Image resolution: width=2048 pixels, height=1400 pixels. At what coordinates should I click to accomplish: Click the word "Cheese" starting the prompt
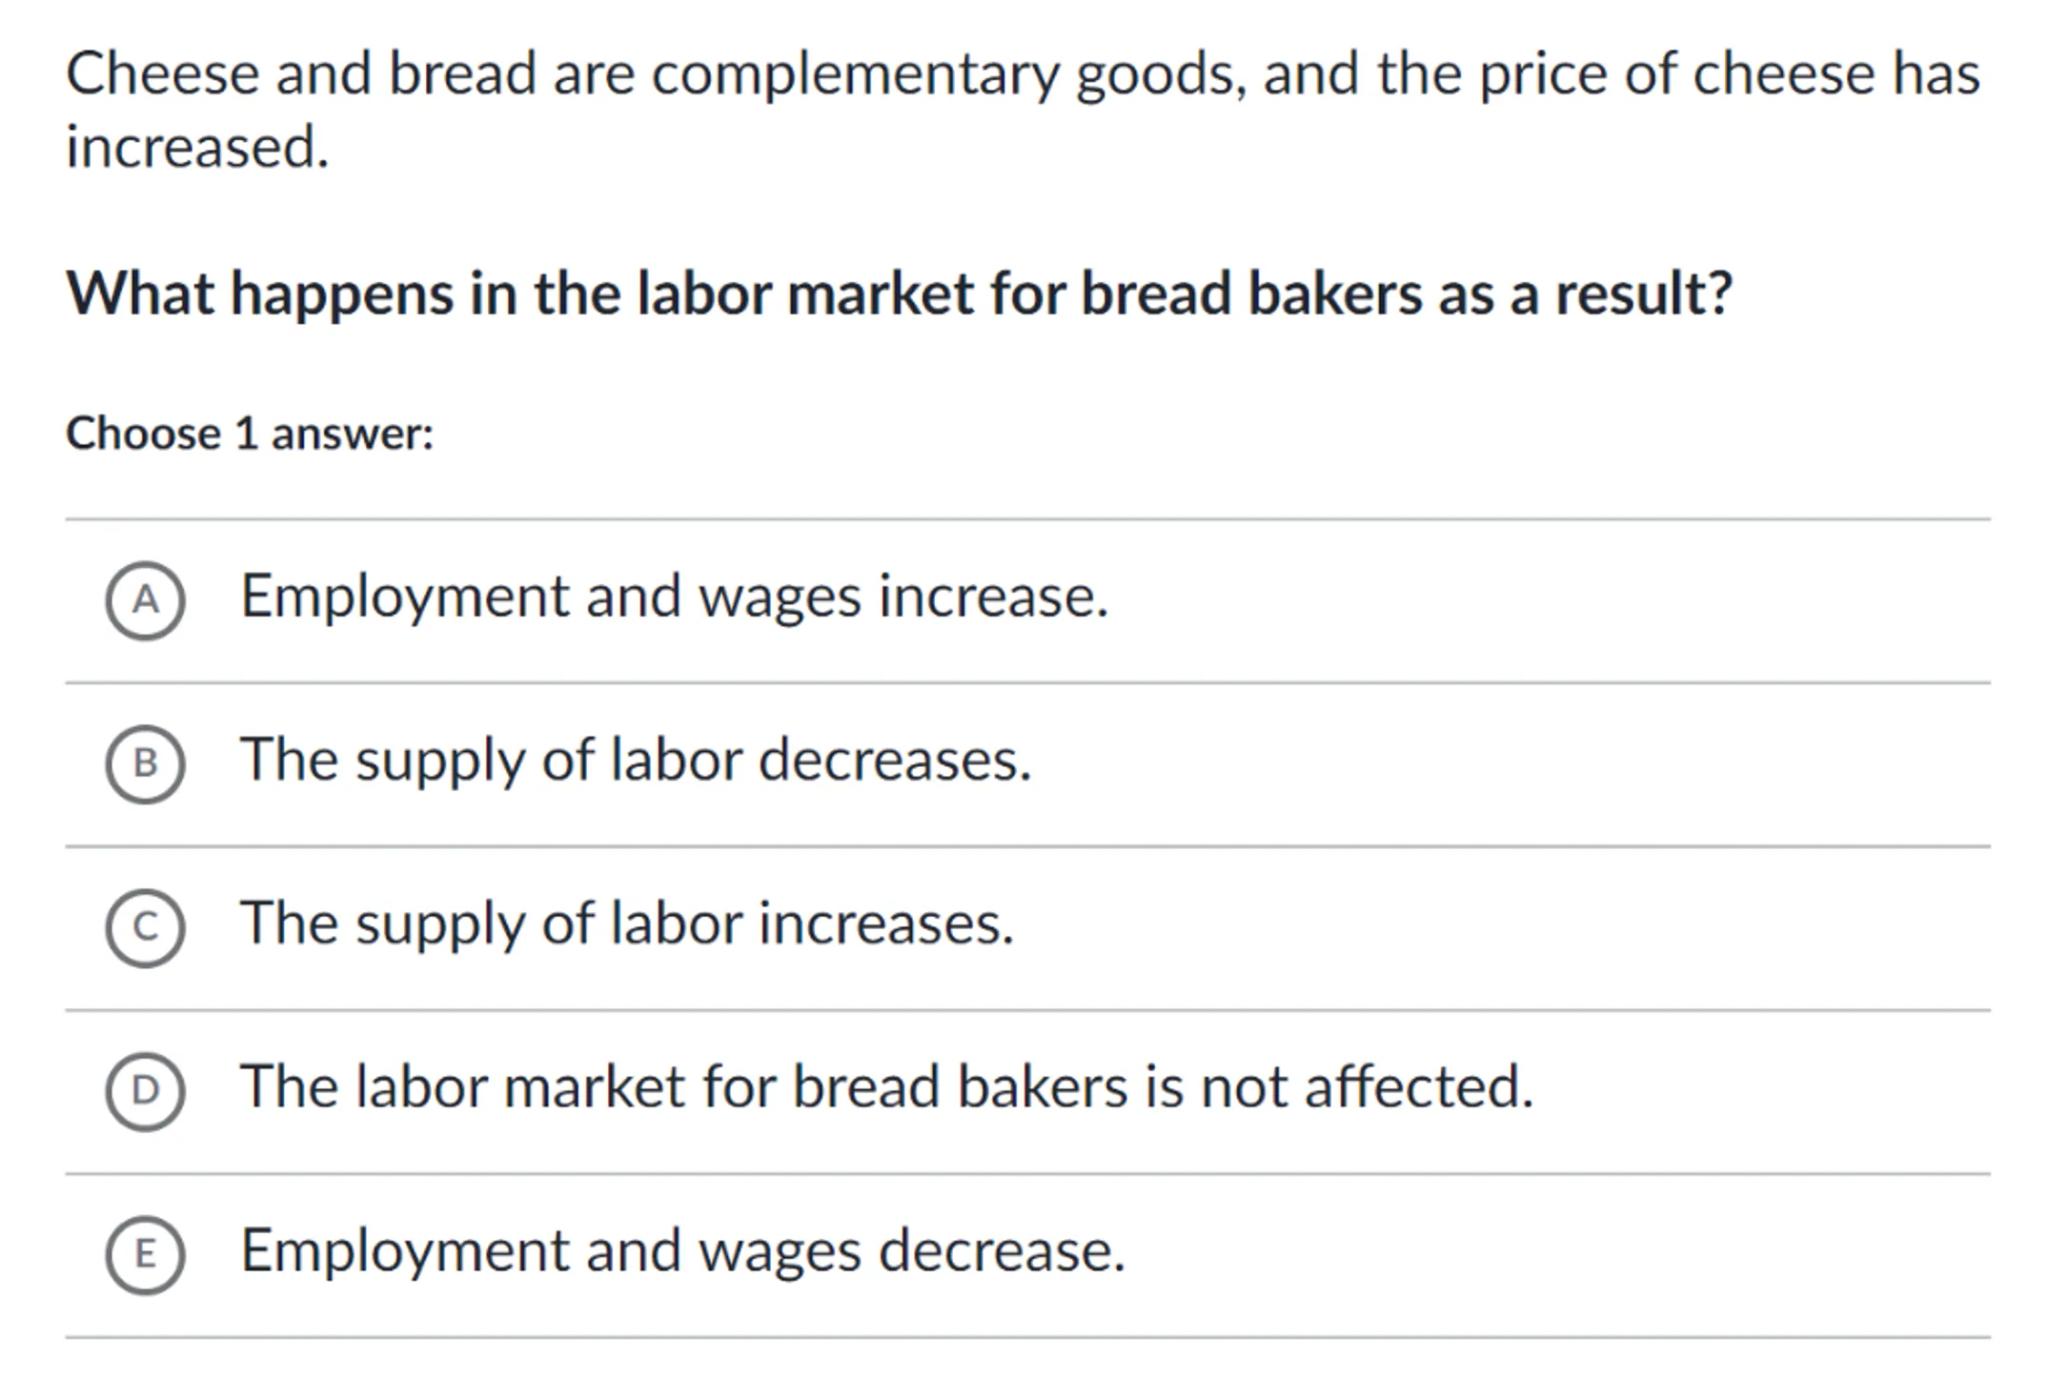[x=162, y=75]
